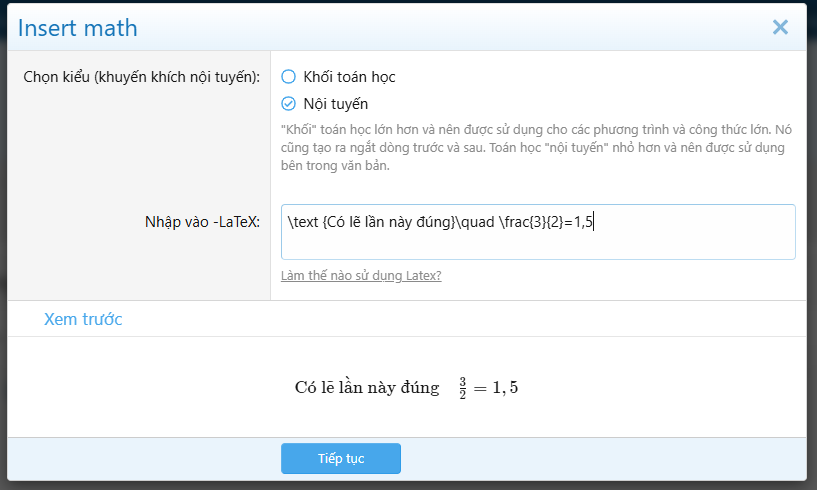Select the Nội tuyến radio button

point(289,103)
